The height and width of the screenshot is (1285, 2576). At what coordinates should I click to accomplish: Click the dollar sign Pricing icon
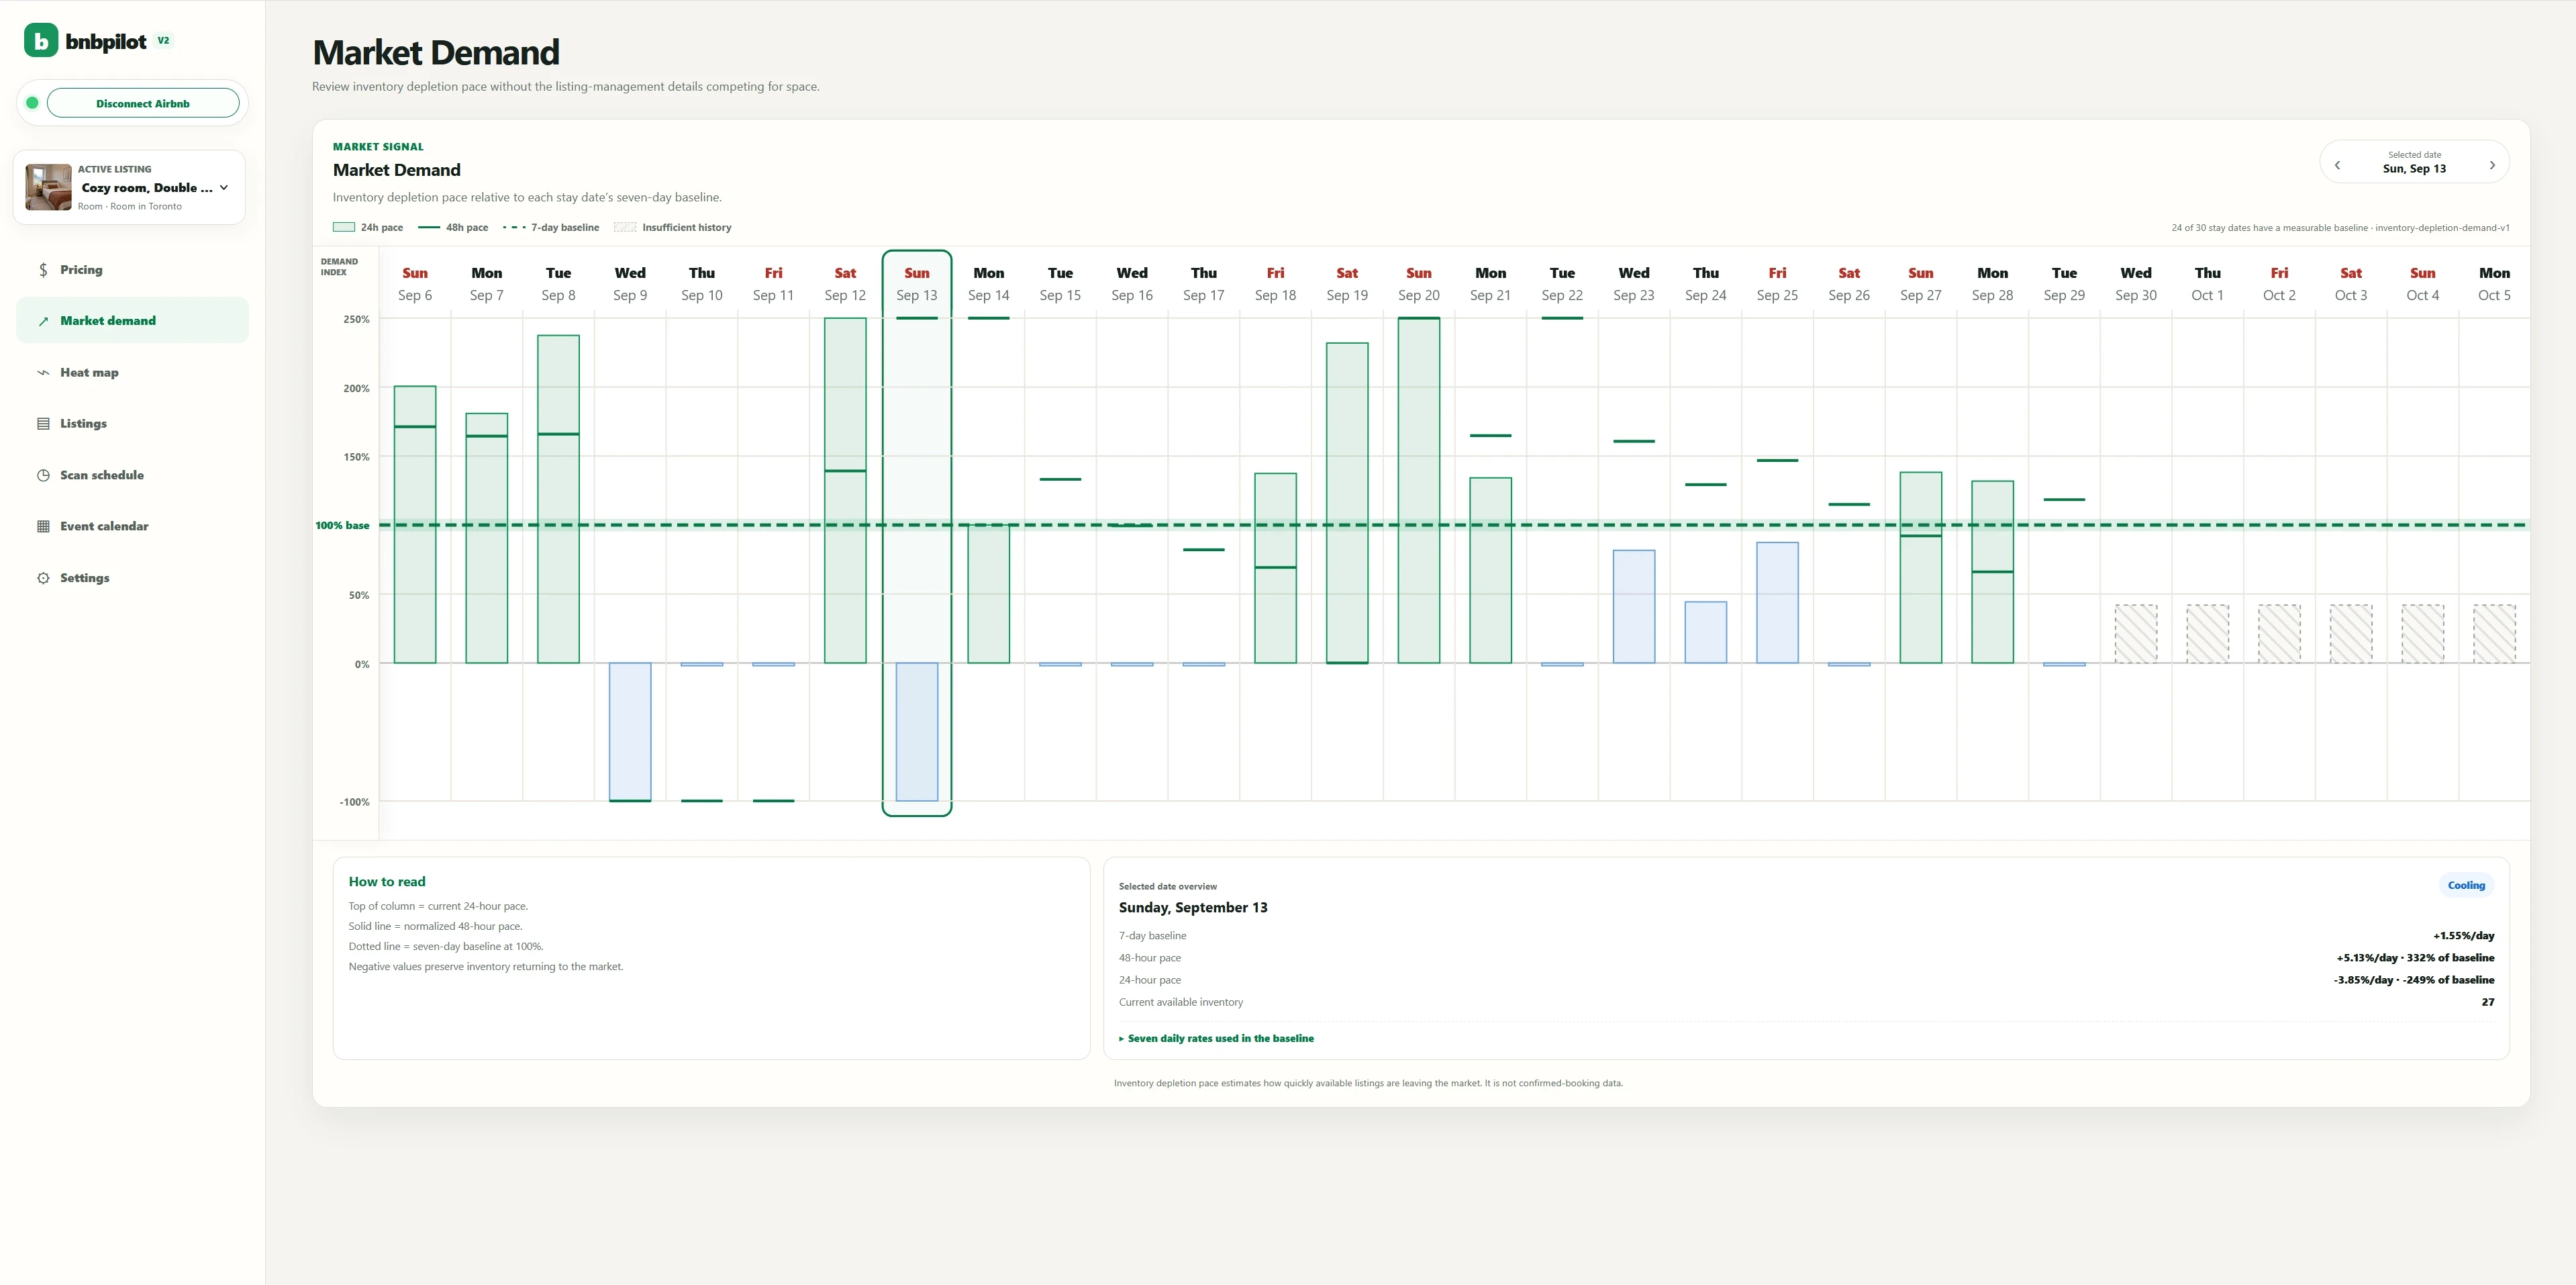[43, 270]
